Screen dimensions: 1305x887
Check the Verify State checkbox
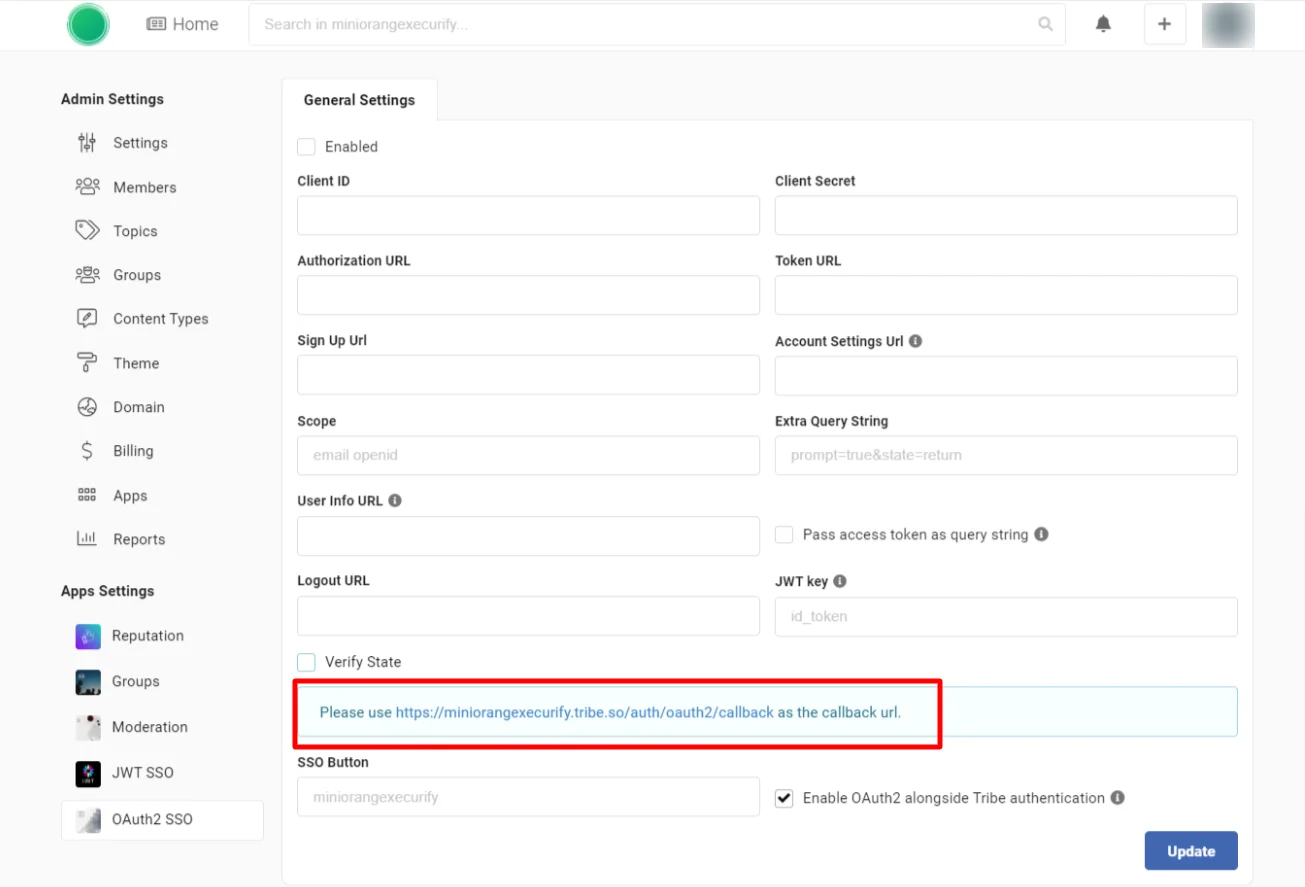[x=306, y=661]
